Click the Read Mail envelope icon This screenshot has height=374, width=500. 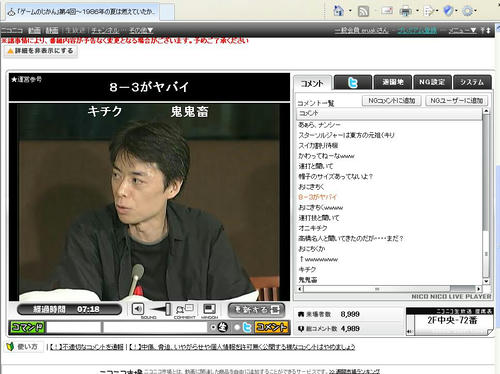387,11
